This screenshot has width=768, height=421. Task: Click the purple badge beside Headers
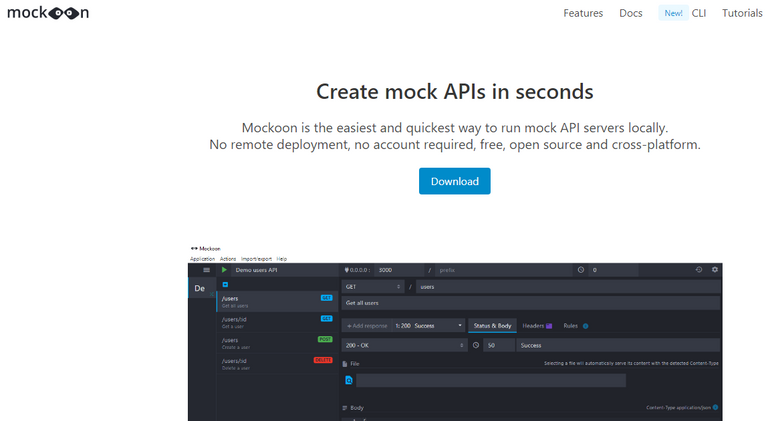(x=549, y=326)
